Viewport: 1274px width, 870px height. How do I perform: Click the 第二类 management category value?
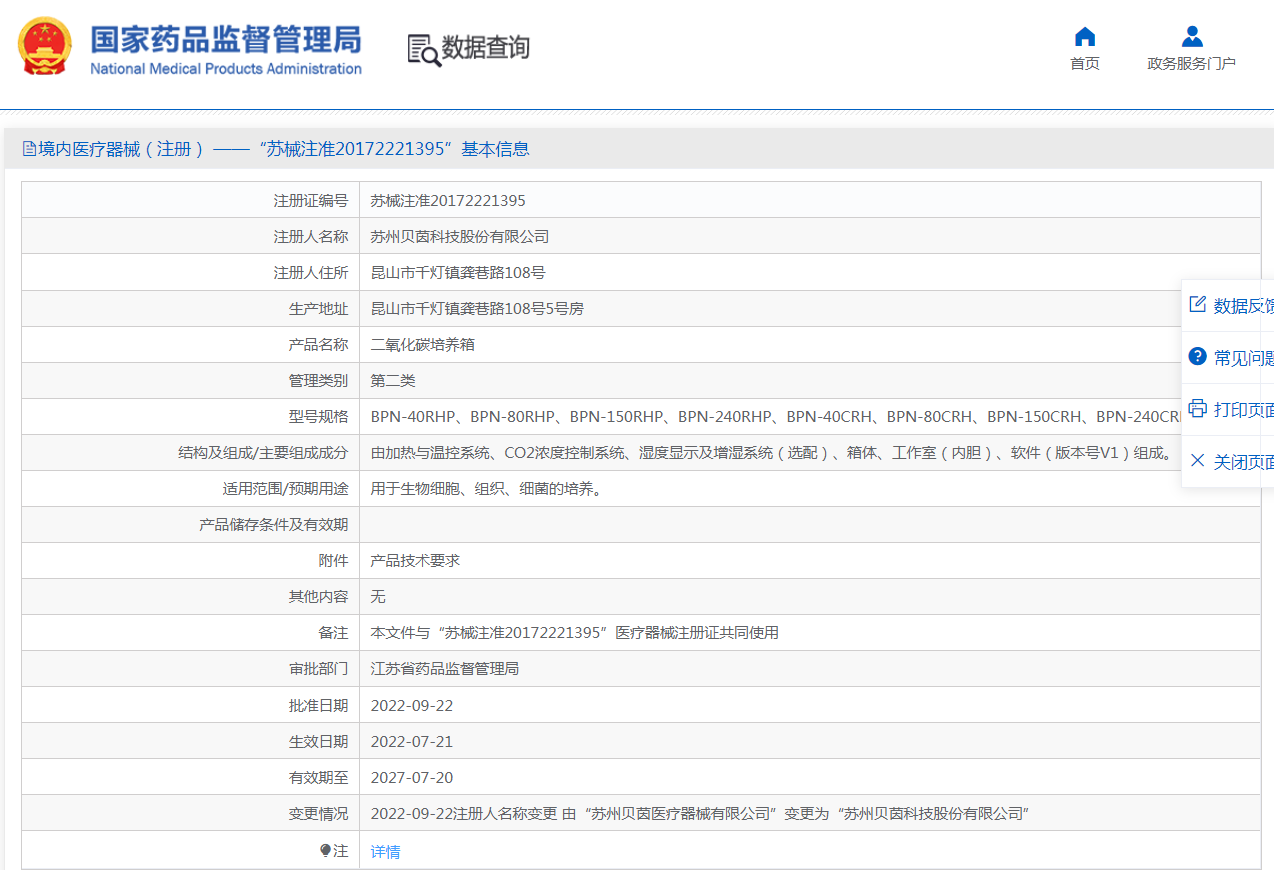coord(393,381)
